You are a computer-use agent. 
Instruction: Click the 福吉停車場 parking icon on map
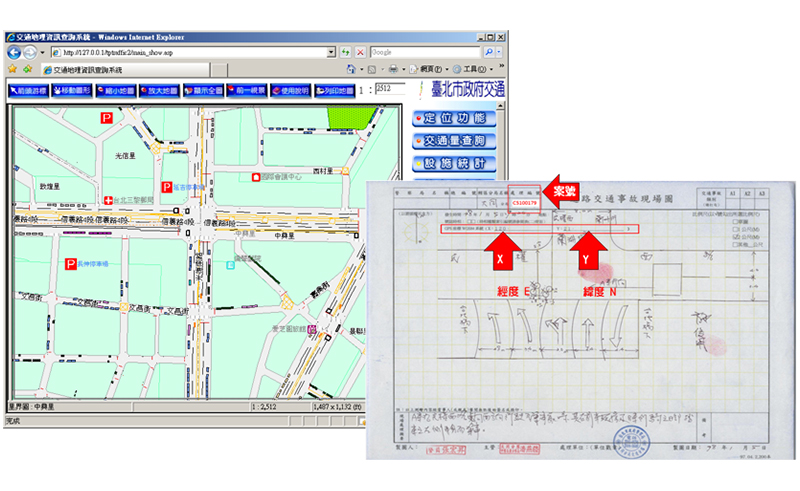pos(166,187)
